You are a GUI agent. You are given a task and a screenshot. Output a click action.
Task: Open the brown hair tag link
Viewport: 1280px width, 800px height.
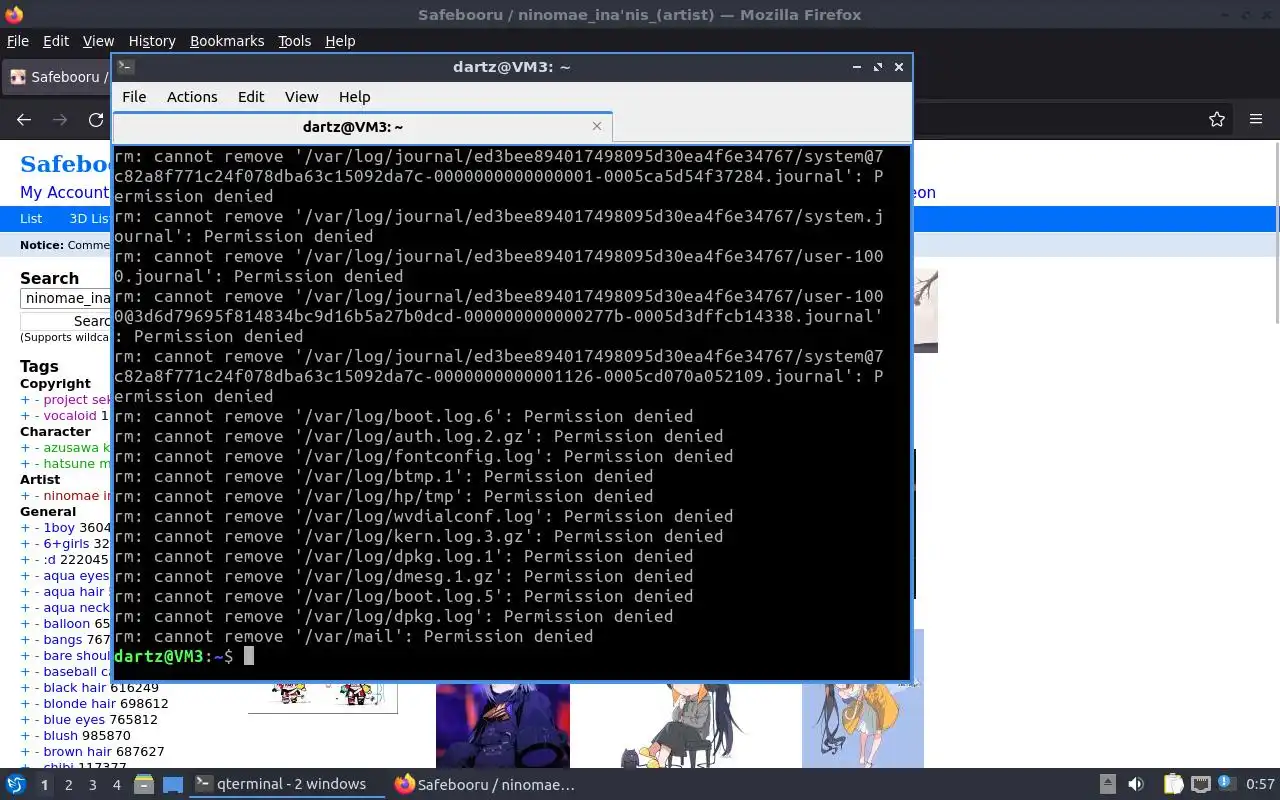pyautogui.click(x=78, y=751)
